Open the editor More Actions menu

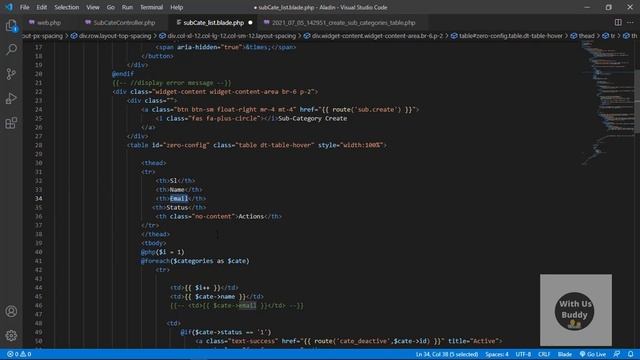630,22
